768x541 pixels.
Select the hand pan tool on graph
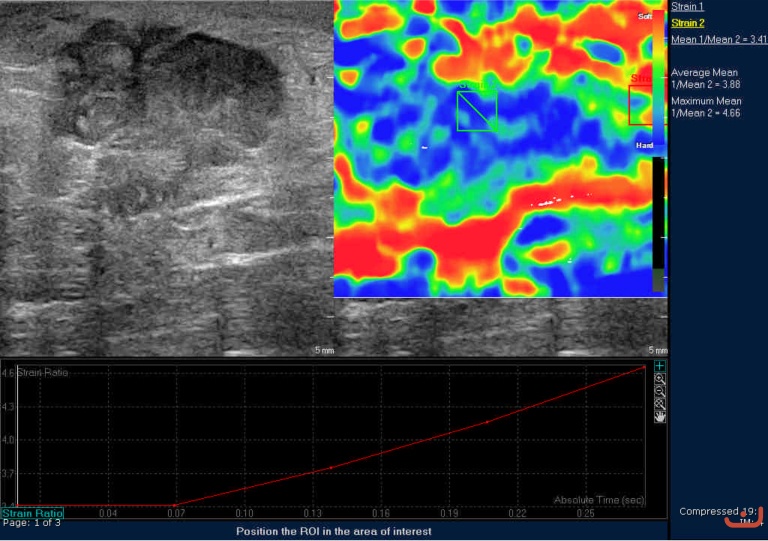pos(660,416)
